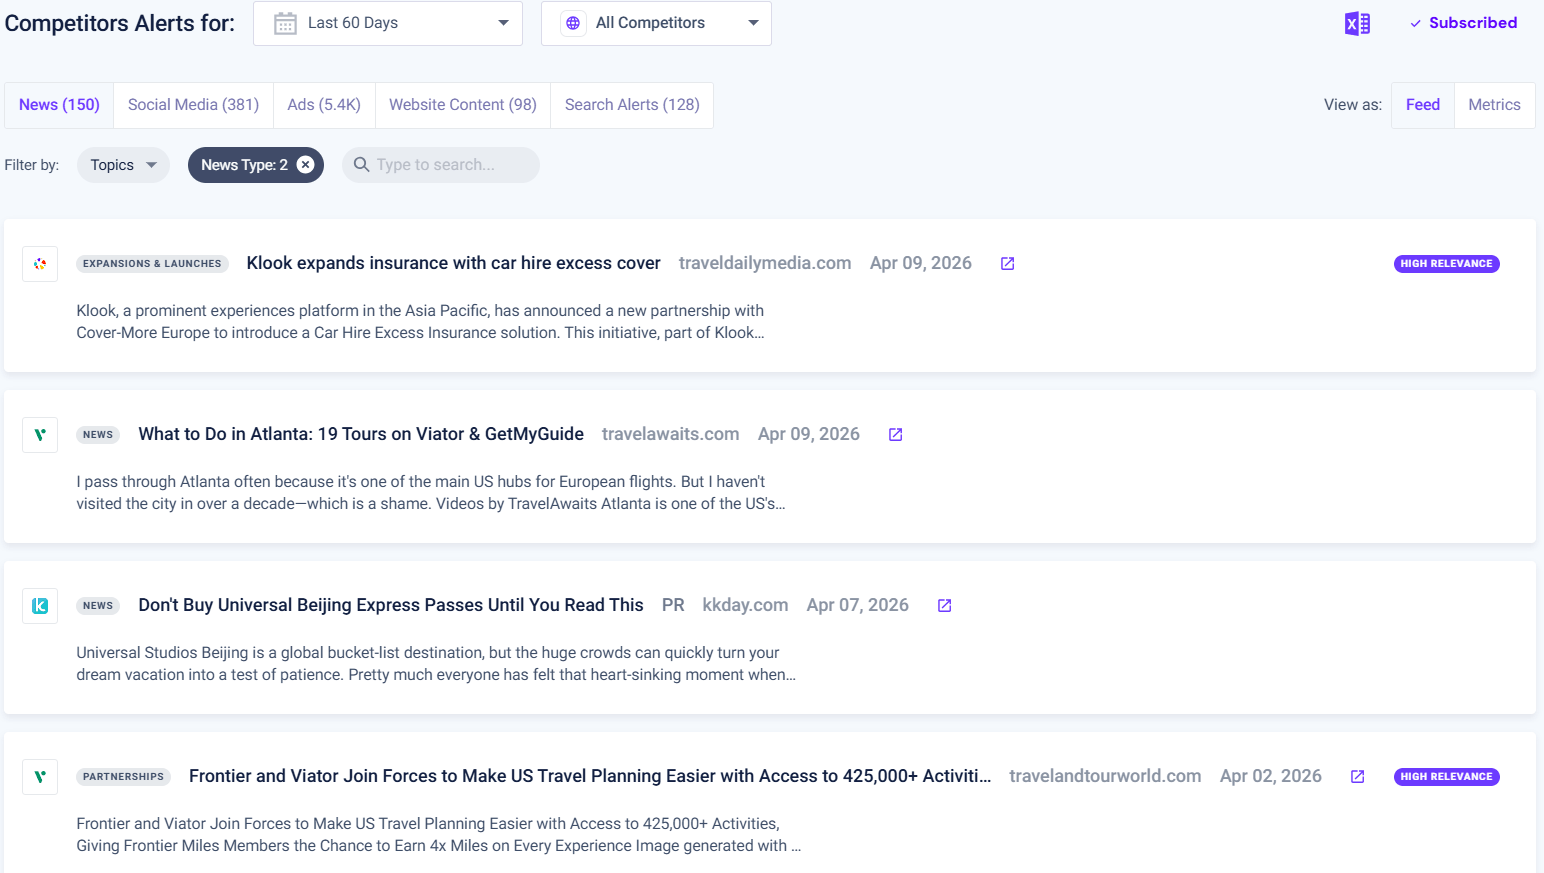Click the traveldailymedia.com source
This screenshot has height=873, width=1544.
coord(765,263)
